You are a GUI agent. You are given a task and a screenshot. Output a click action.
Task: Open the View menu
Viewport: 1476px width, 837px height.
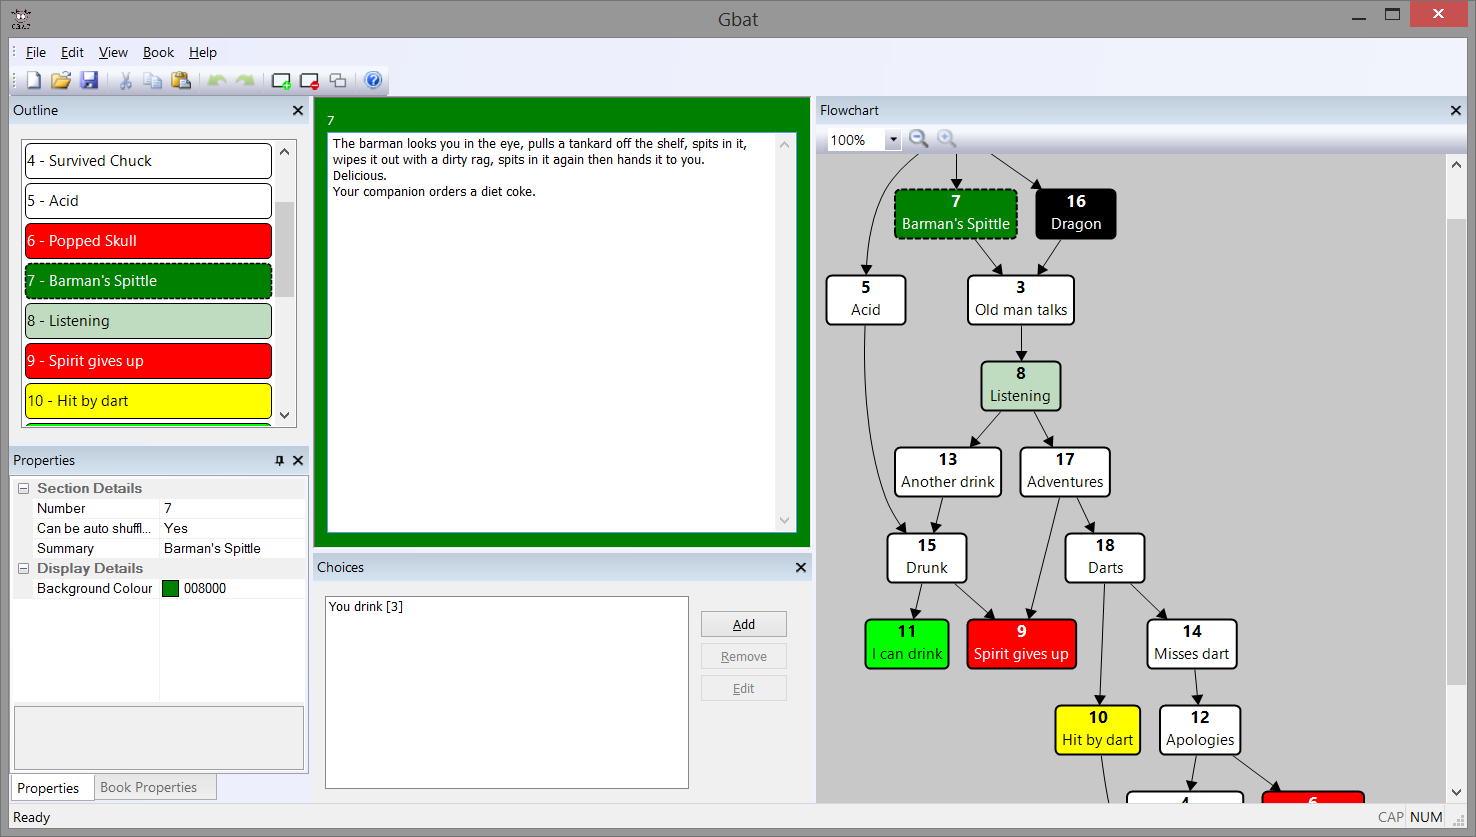[113, 52]
